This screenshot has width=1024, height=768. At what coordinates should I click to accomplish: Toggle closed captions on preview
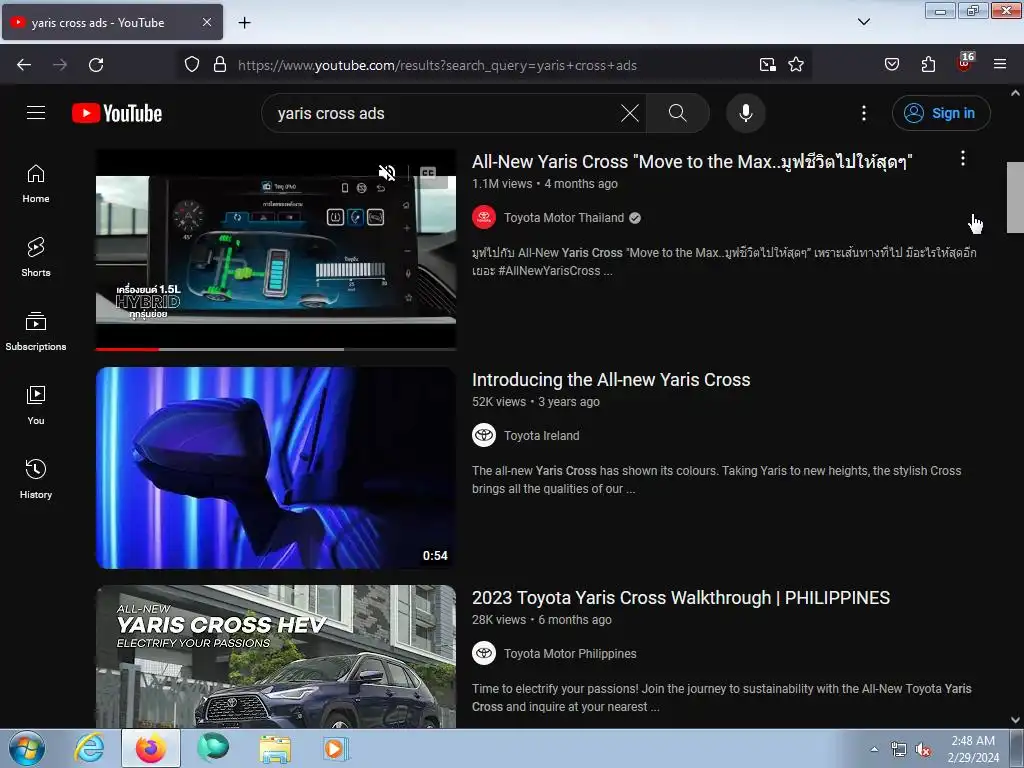pyautogui.click(x=428, y=173)
